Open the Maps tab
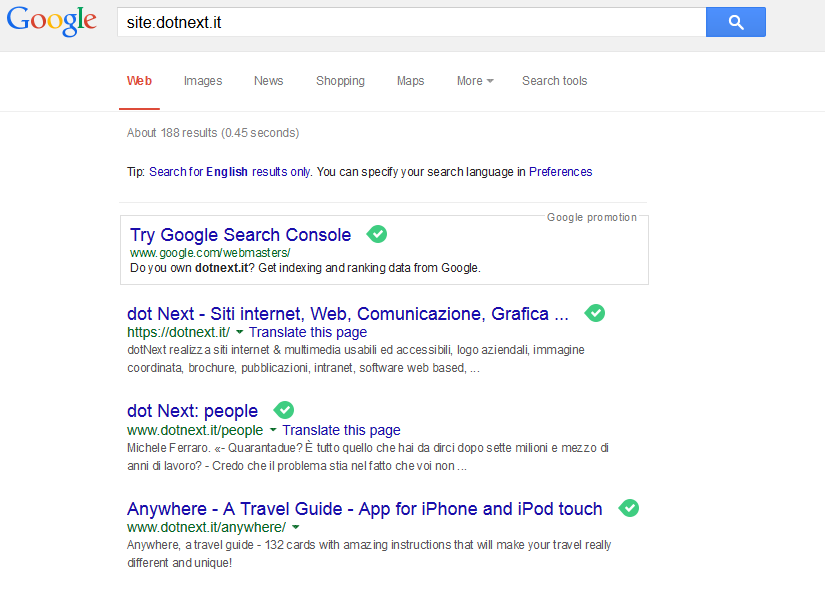Image resolution: width=825 pixels, height=591 pixels. tap(410, 81)
